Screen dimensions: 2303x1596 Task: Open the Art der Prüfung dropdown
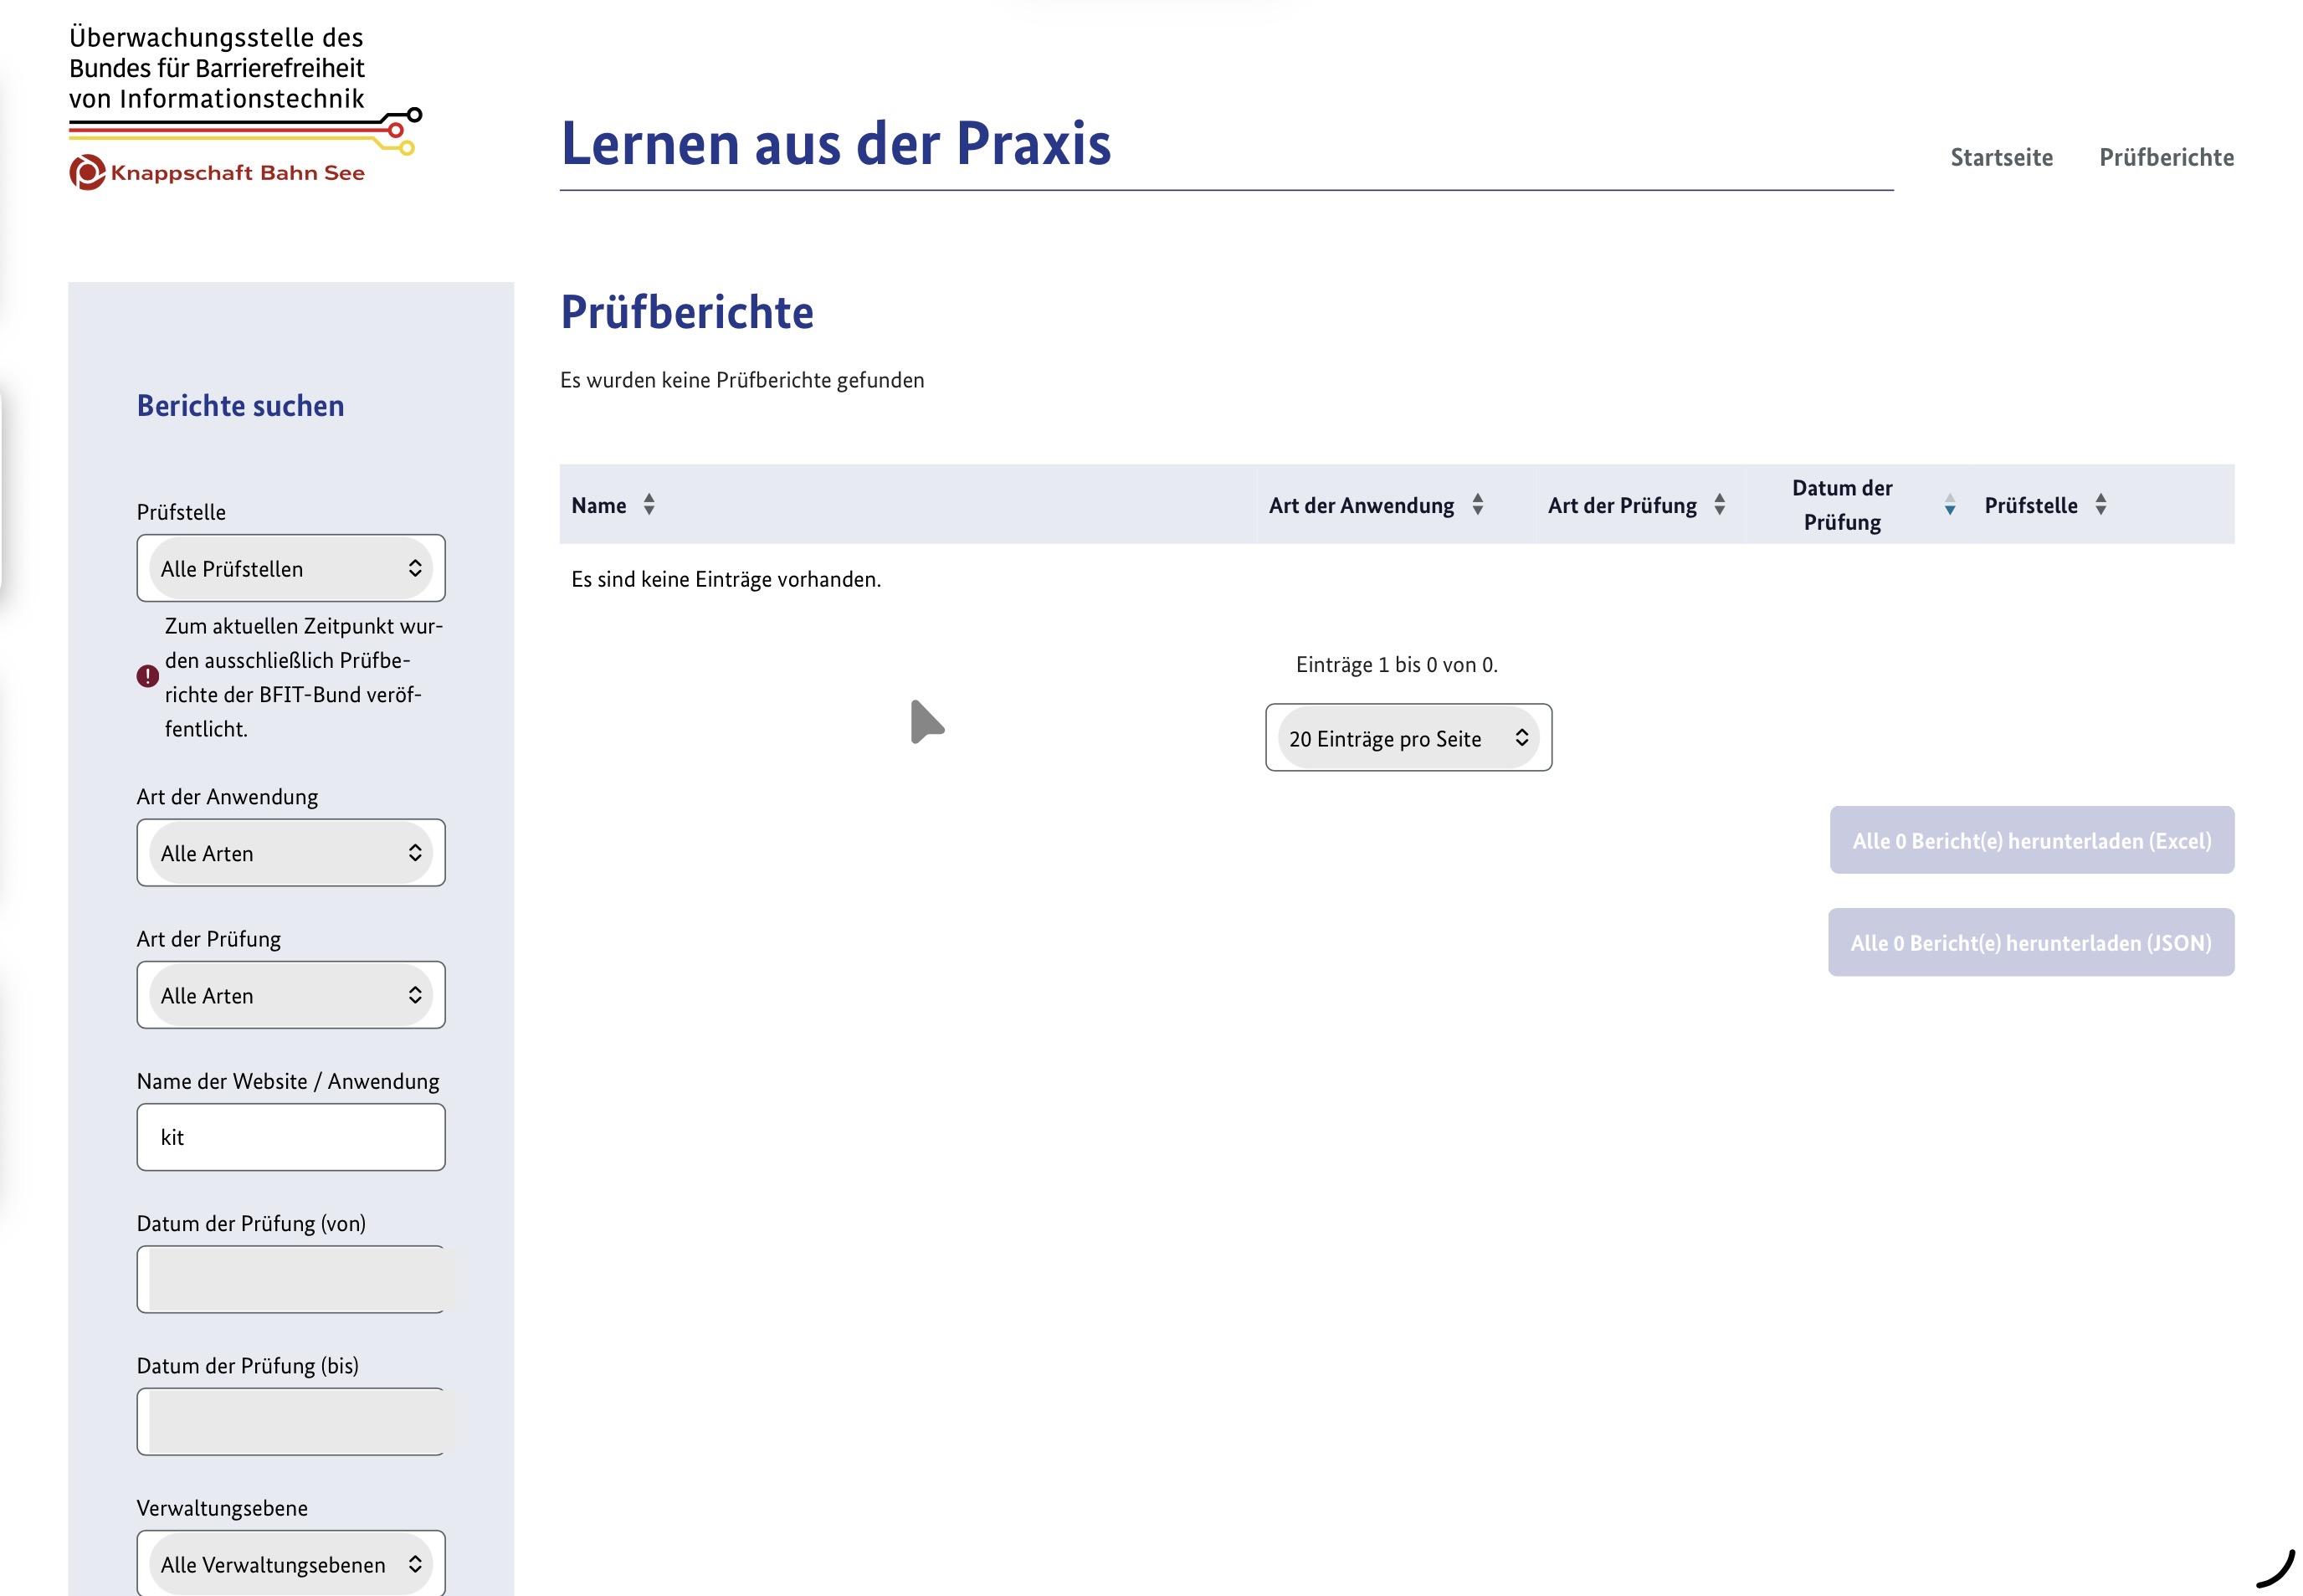(290, 995)
